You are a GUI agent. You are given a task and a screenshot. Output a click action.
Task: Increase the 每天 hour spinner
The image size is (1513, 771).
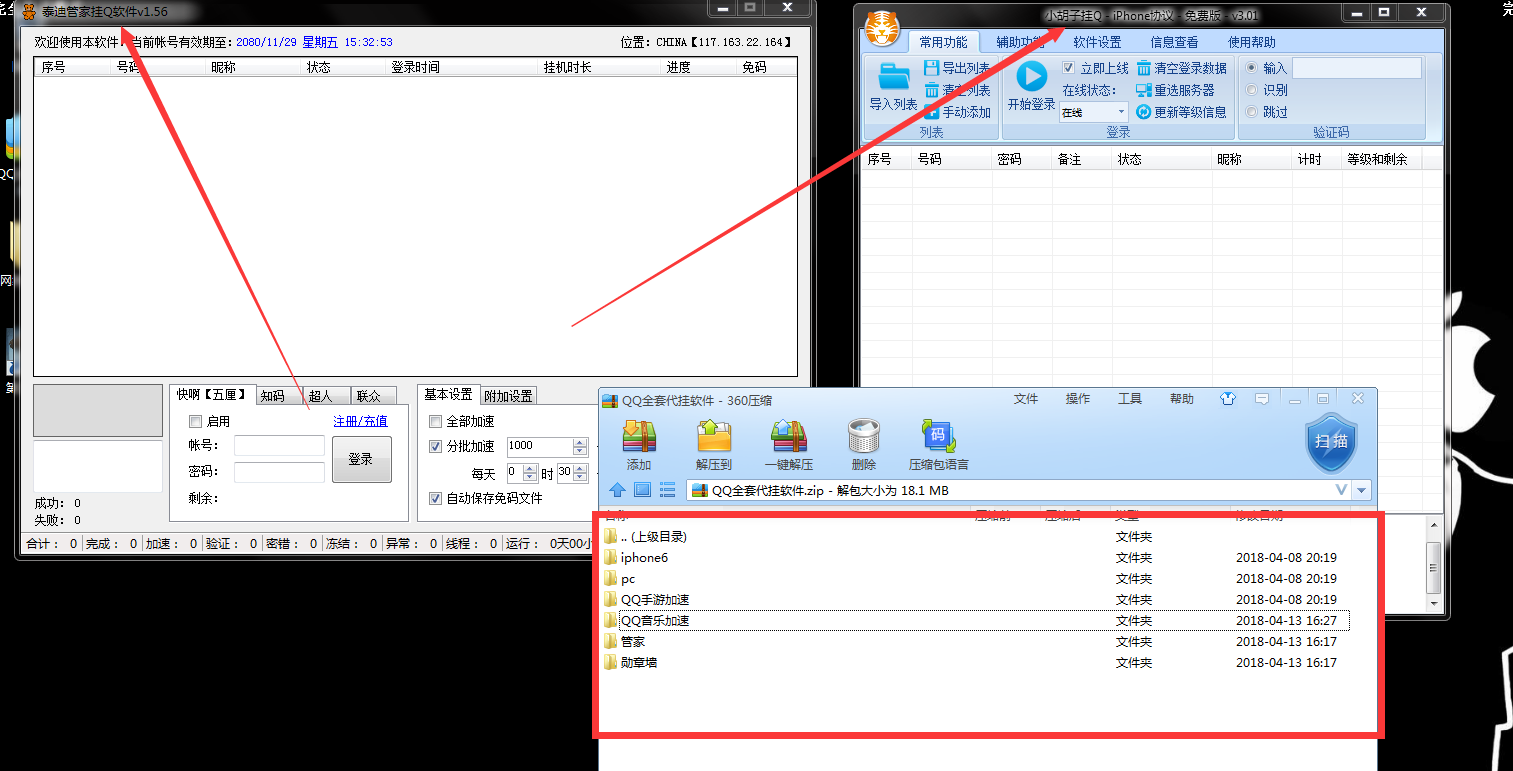coord(531,468)
